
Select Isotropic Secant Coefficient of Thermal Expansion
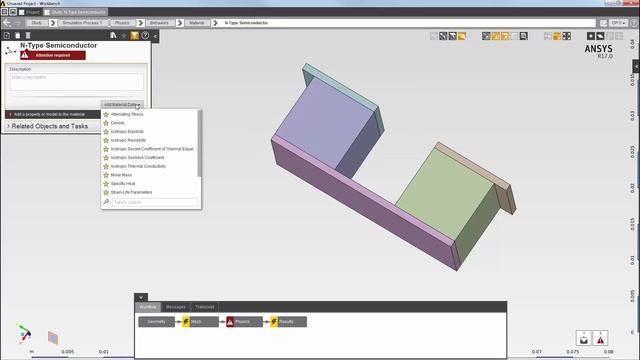[x=152, y=149]
